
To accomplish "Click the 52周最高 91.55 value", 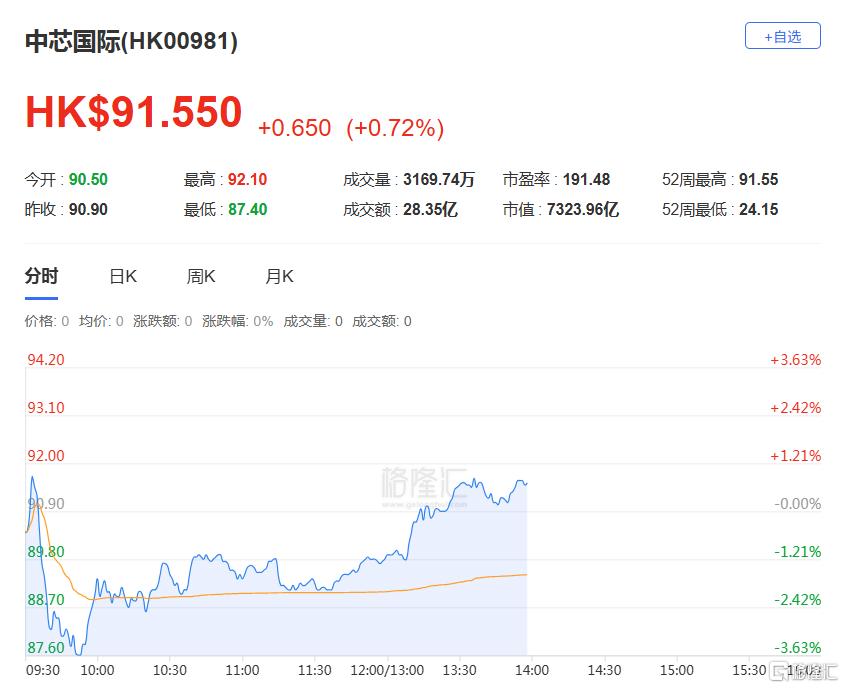I will [758, 180].
